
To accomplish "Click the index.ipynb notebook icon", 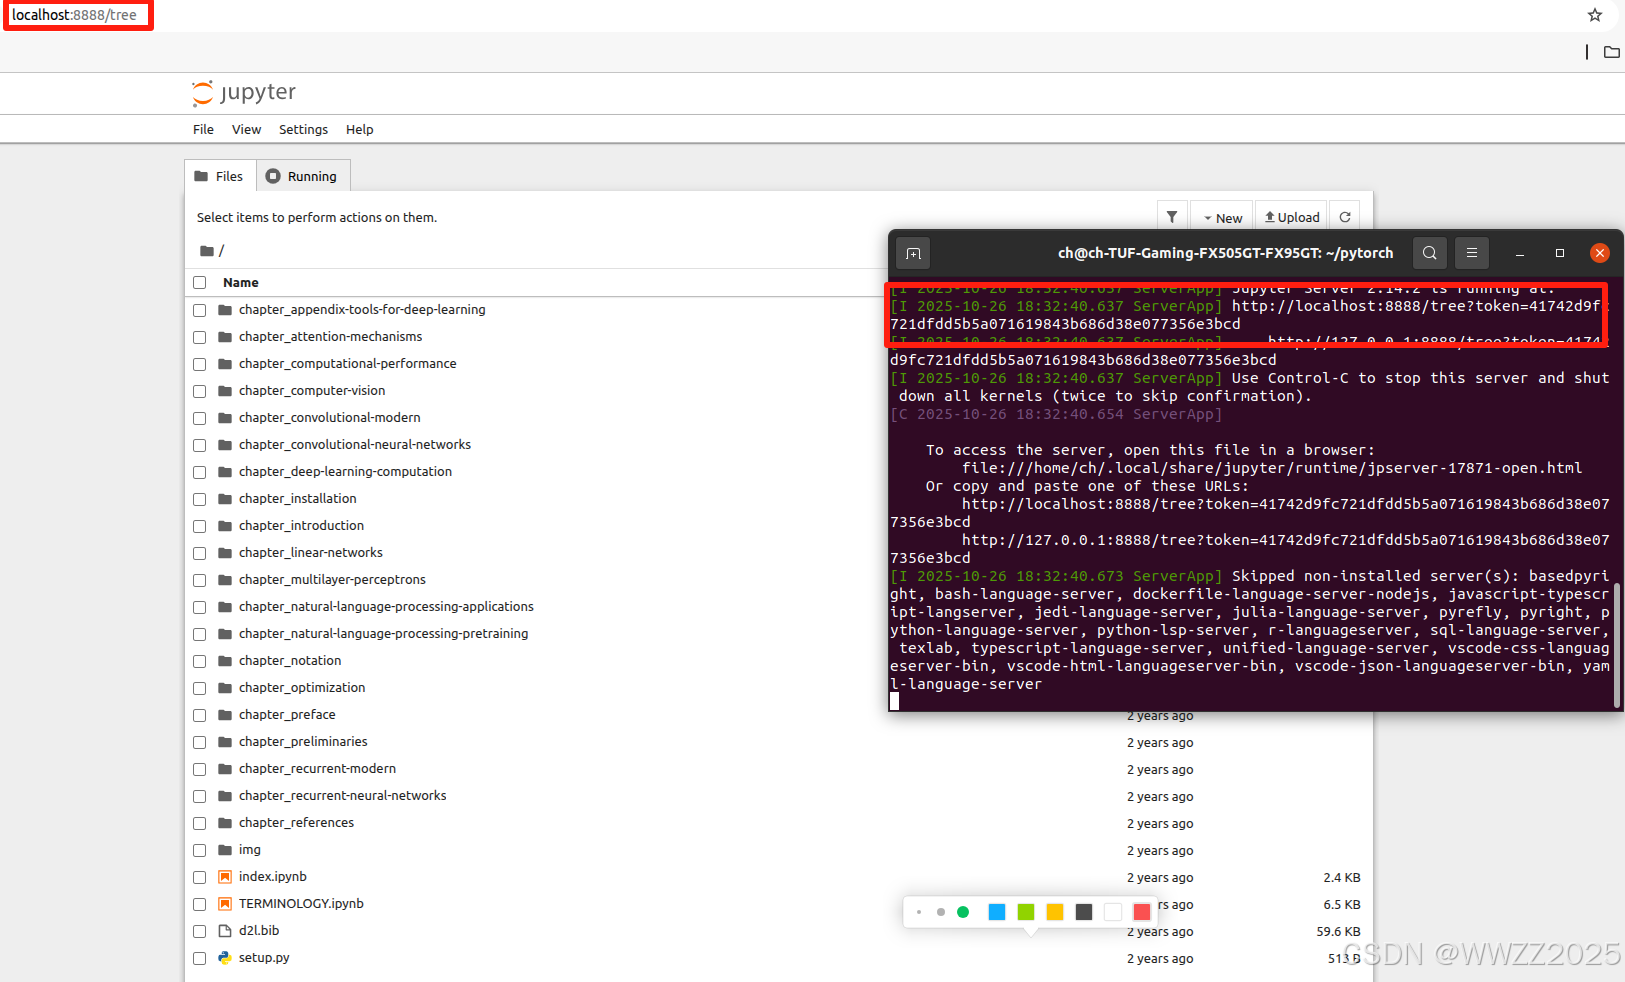I will pos(225,877).
